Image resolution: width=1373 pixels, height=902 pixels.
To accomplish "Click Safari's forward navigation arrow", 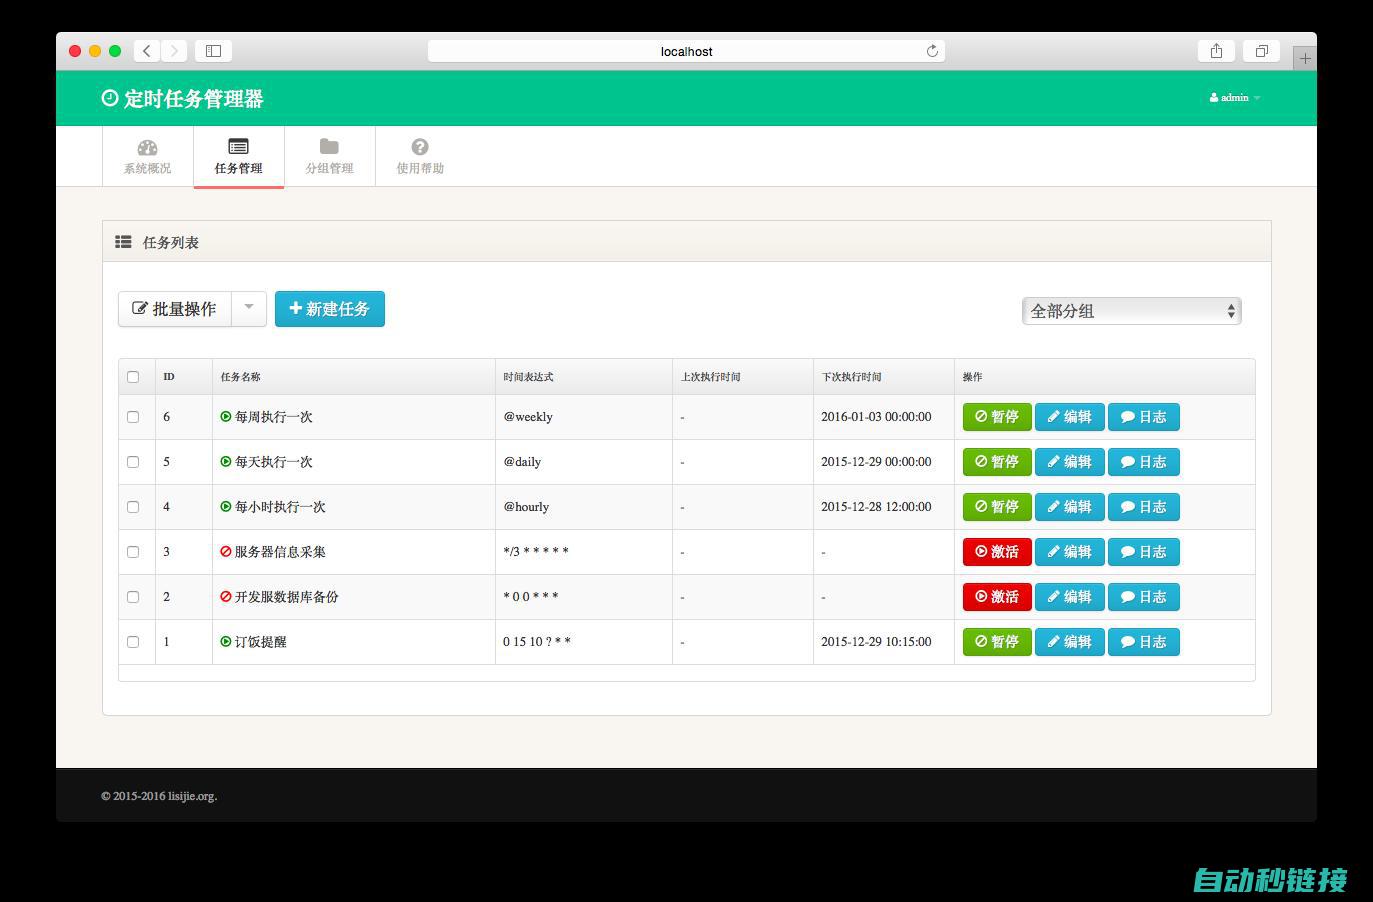I will pos(174,51).
